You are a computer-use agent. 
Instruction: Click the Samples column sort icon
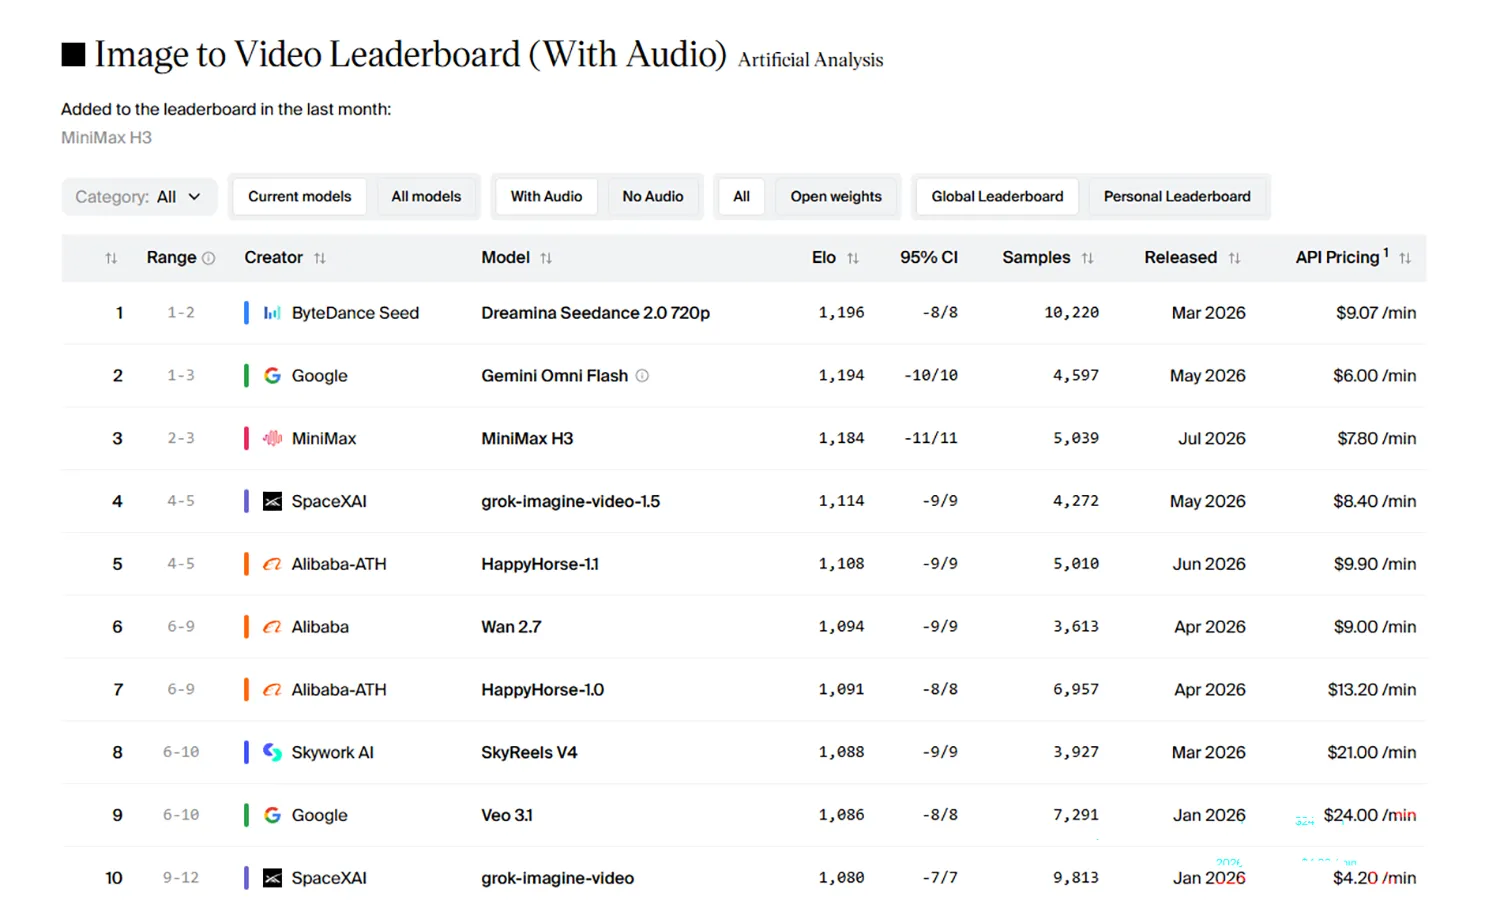pyautogui.click(x=1087, y=258)
